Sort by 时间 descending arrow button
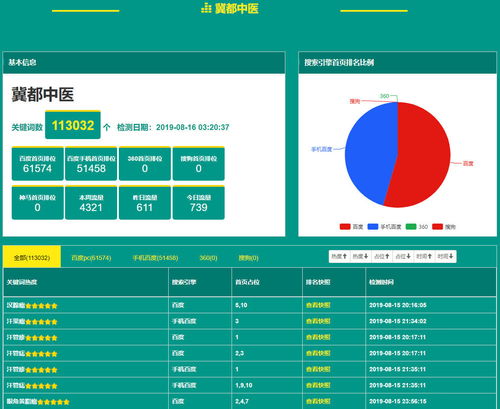 click(446, 256)
